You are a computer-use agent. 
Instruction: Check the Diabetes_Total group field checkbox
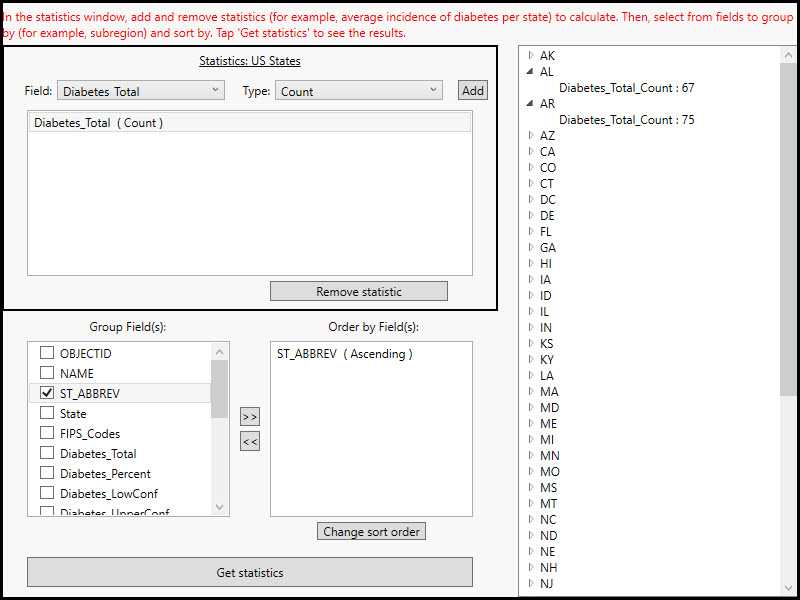click(x=47, y=453)
